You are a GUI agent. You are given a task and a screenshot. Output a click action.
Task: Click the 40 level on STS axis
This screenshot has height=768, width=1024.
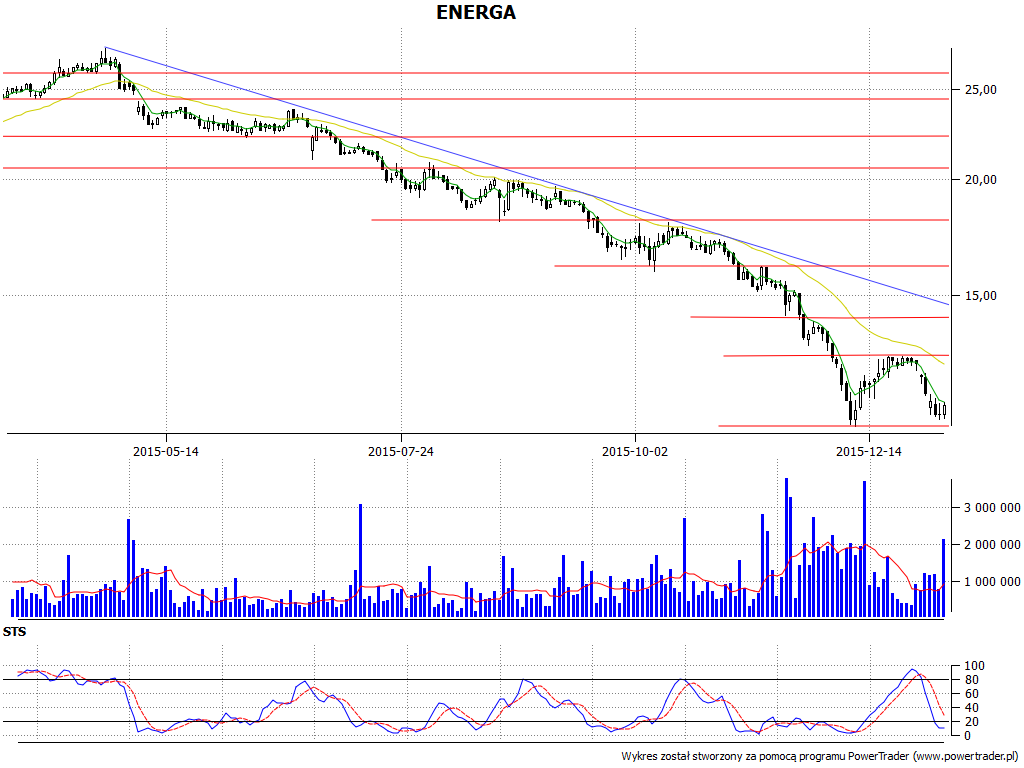pyautogui.click(x=971, y=708)
